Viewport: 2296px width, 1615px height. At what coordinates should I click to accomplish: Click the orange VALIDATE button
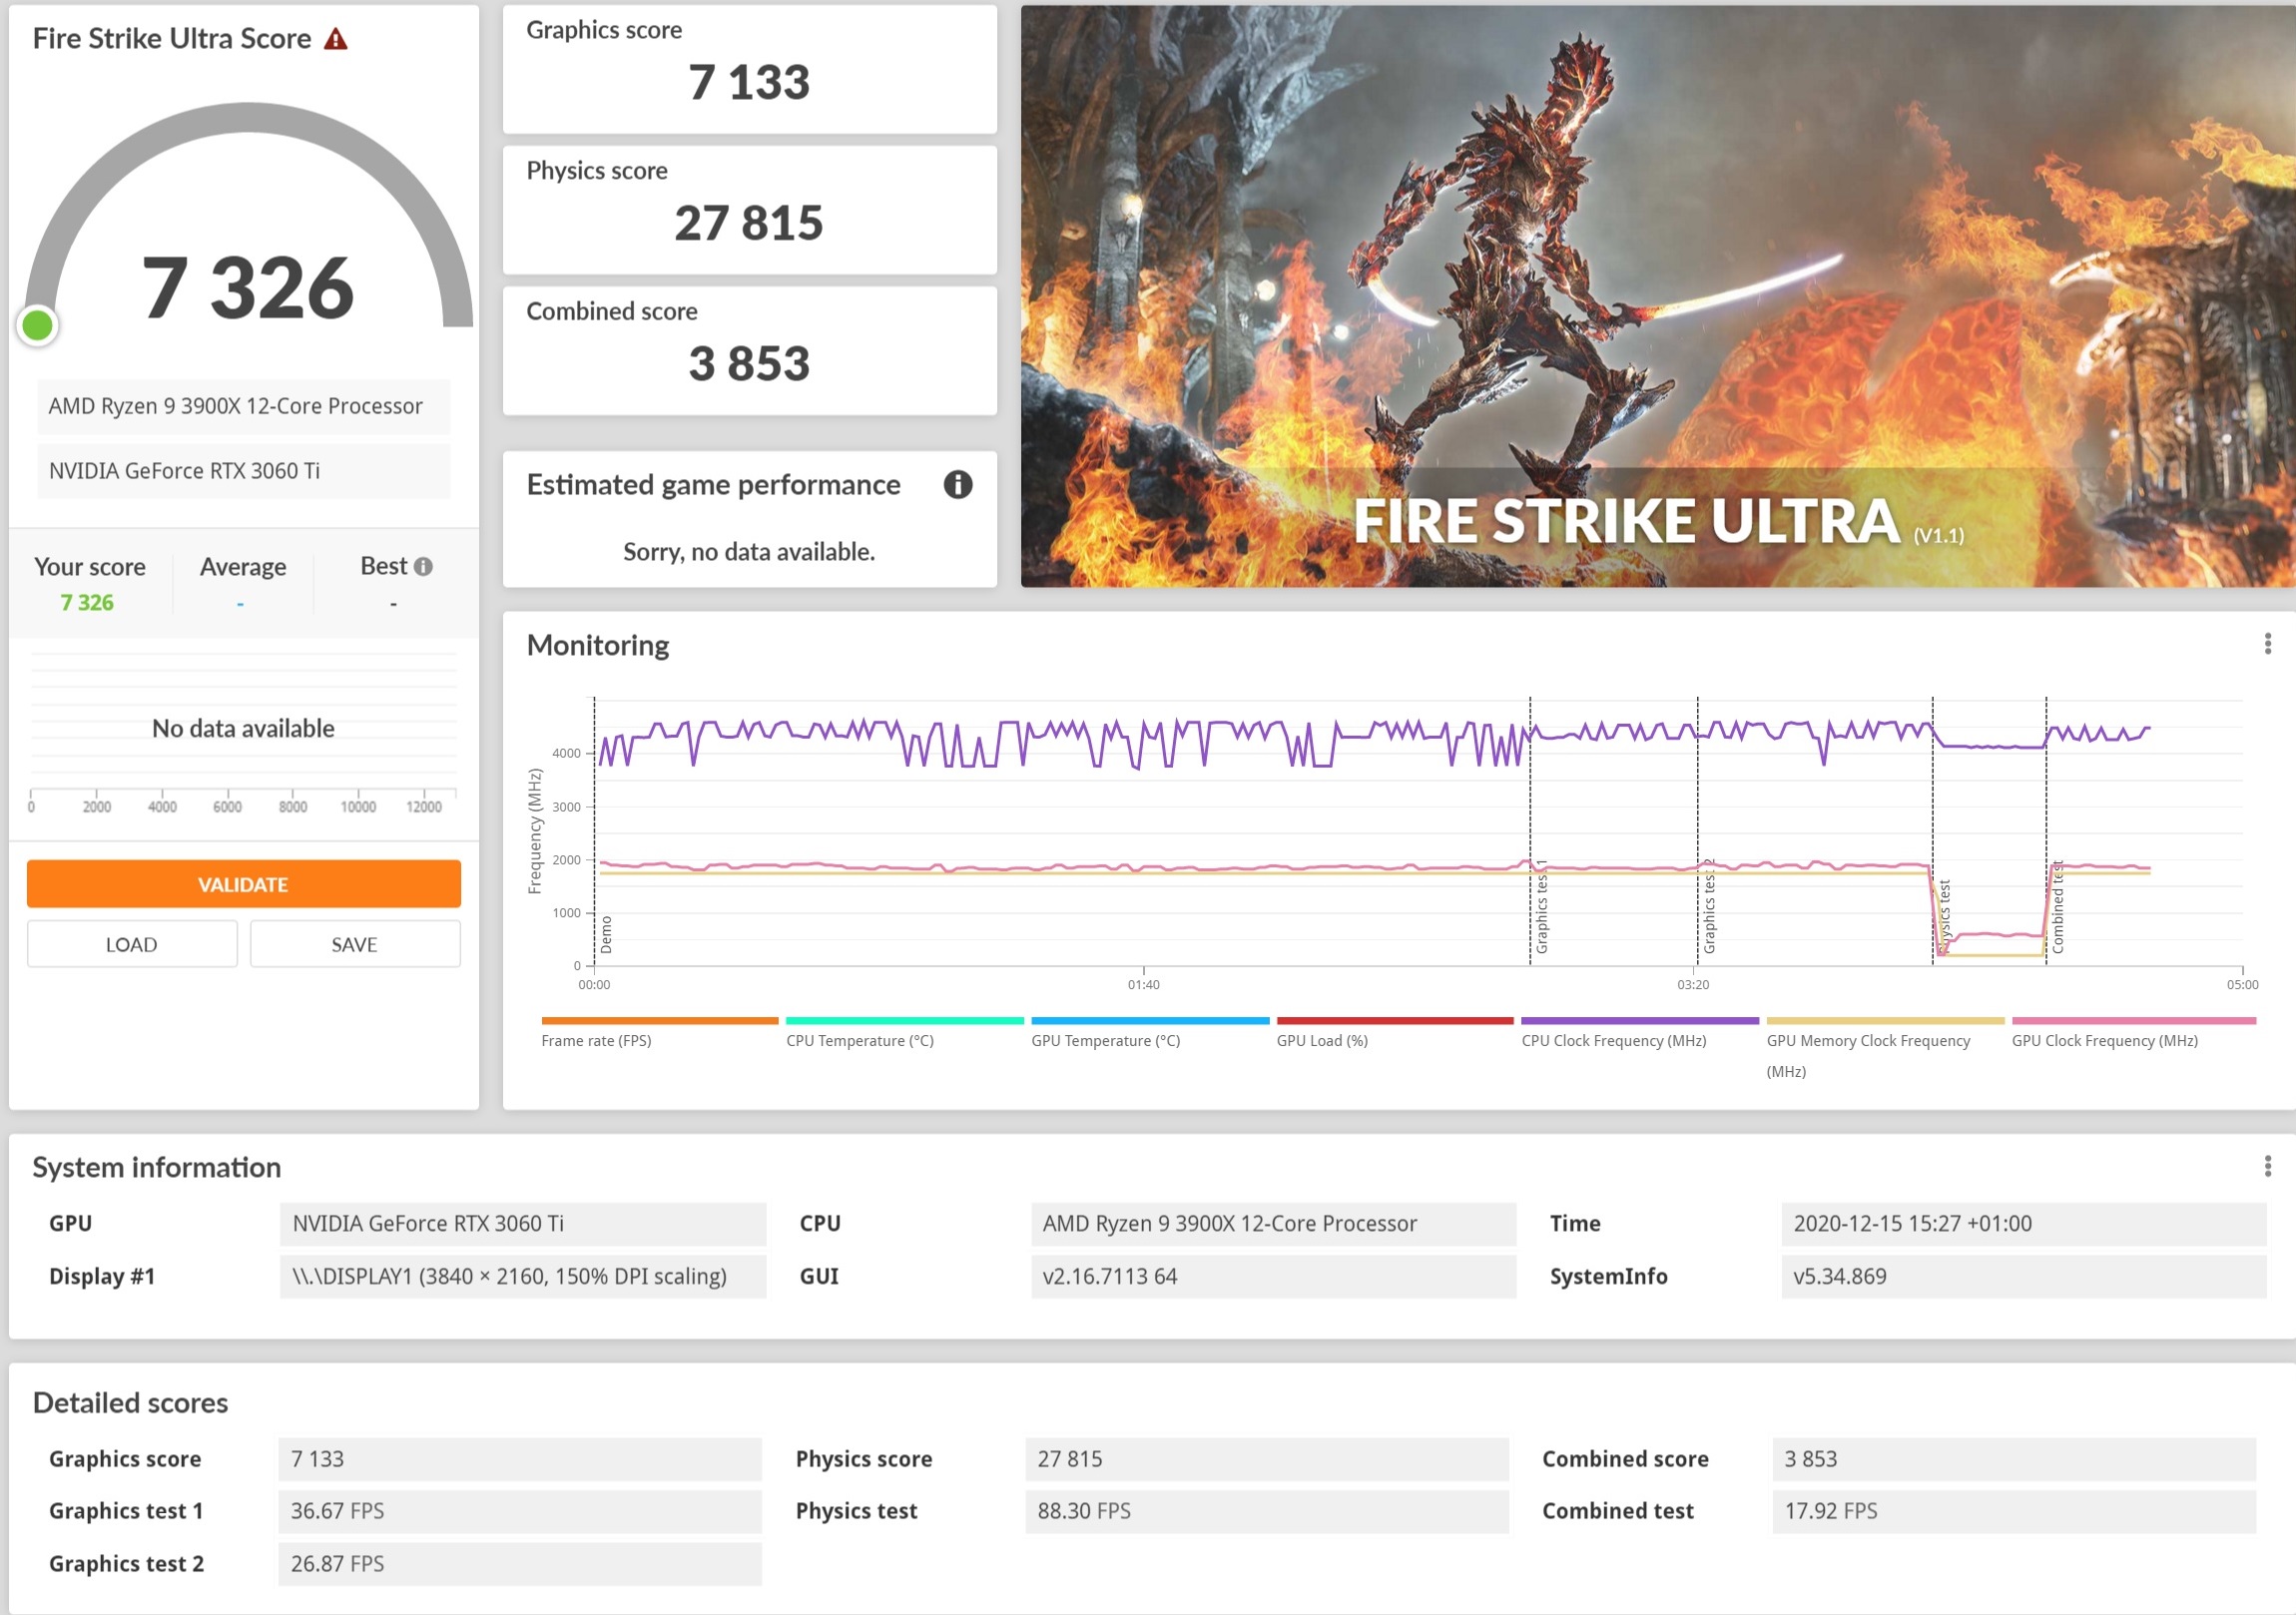243,884
